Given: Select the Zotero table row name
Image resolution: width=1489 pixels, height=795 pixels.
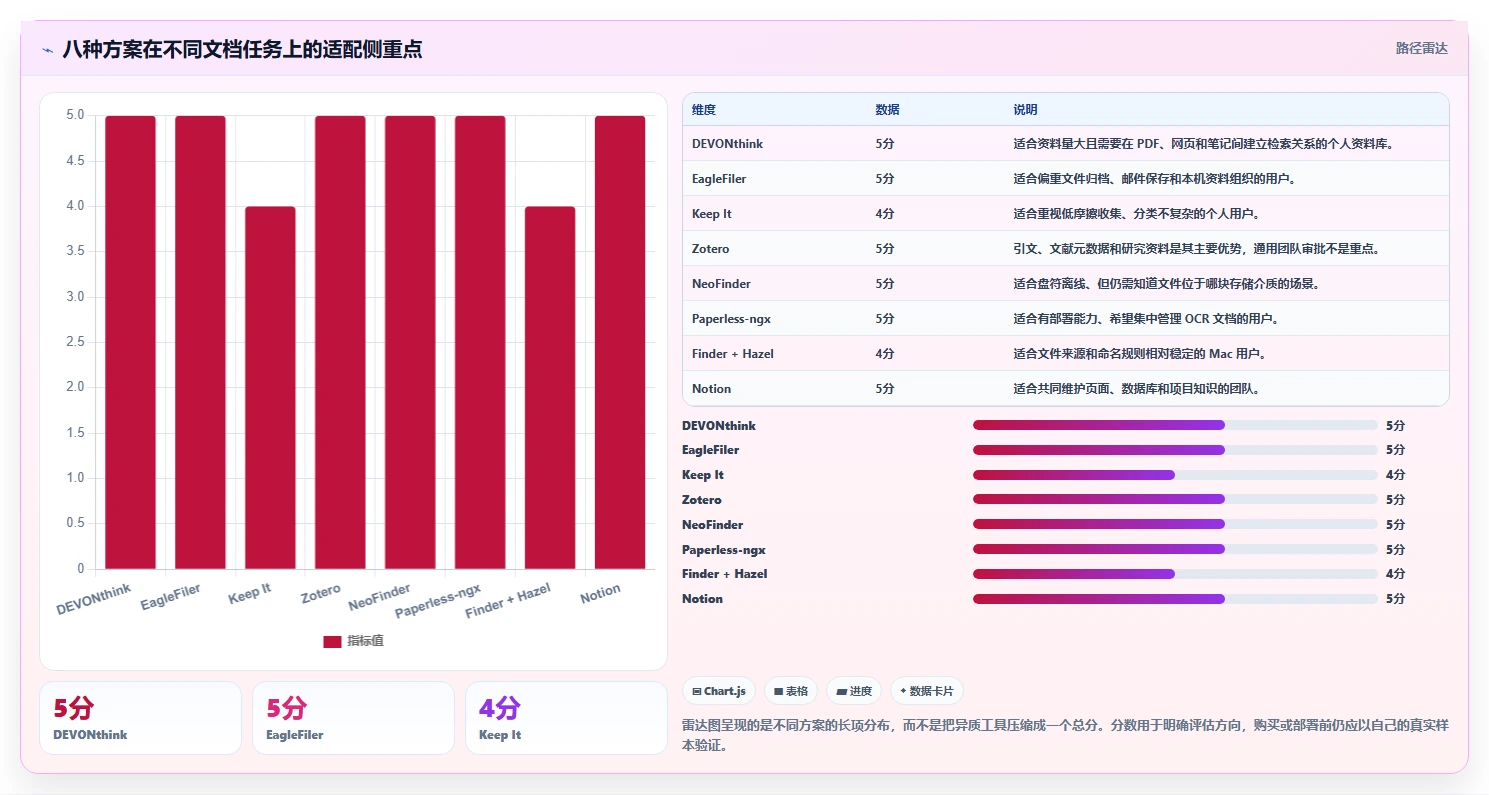Looking at the screenshot, I should tap(711, 249).
